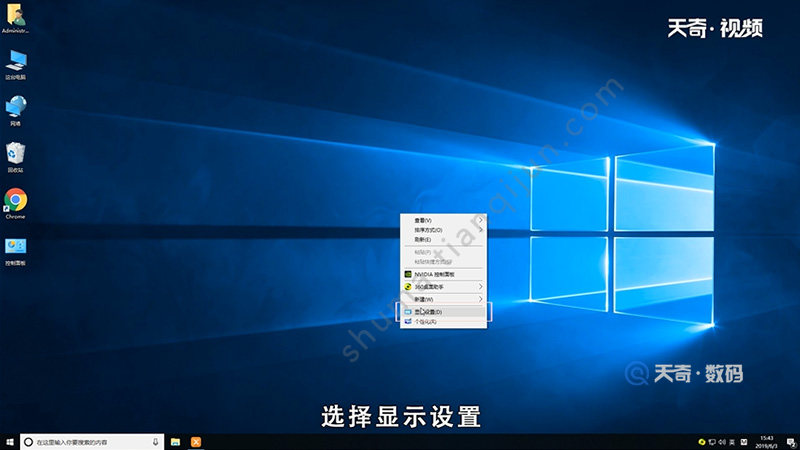Open 新建(W) New submenu
The image size is (800, 450).
pos(443,299)
